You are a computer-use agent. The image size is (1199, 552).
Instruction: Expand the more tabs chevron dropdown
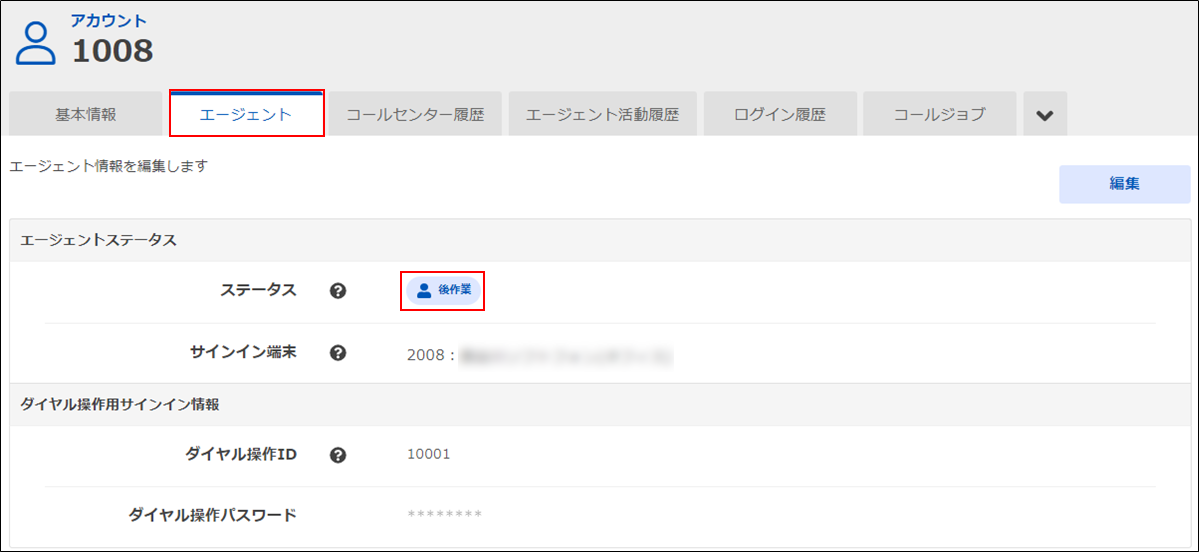point(1045,115)
